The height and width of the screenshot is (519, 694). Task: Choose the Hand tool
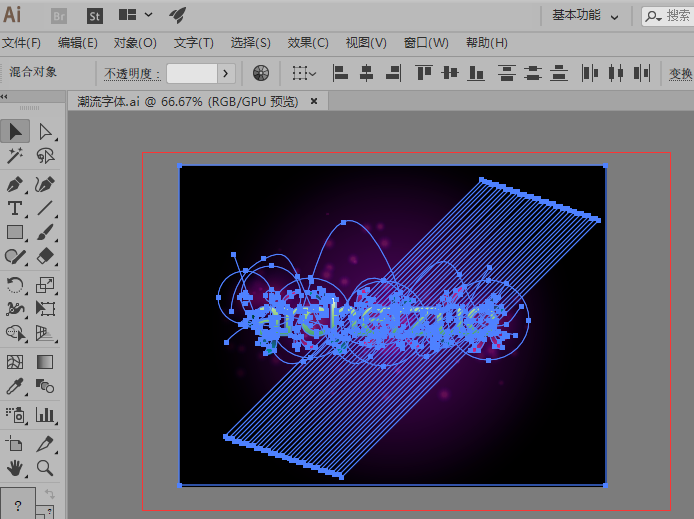click(15, 467)
